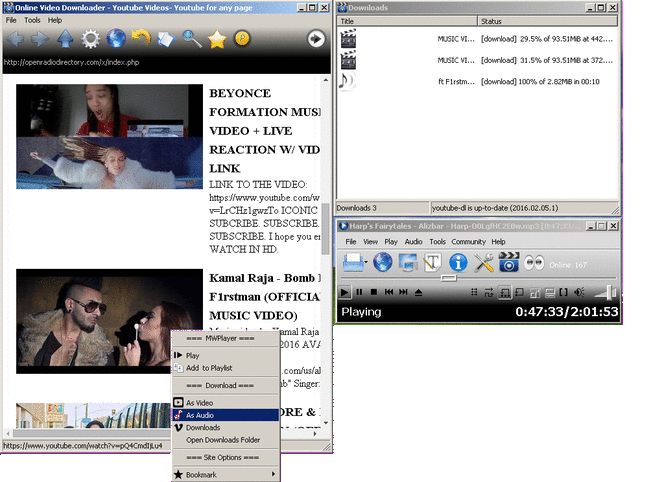Mute audio with speaker icon
The width and height of the screenshot is (664, 482).
pos(579,292)
